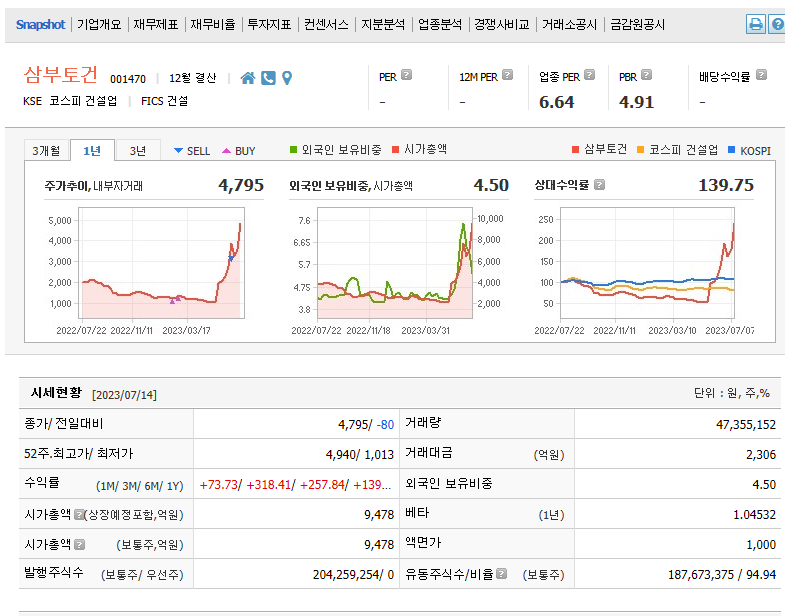The width and height of the screenshot is (785, 616).
Task: Open help icon beside 시가총액 상장예정포함
Action: point(79,514)
